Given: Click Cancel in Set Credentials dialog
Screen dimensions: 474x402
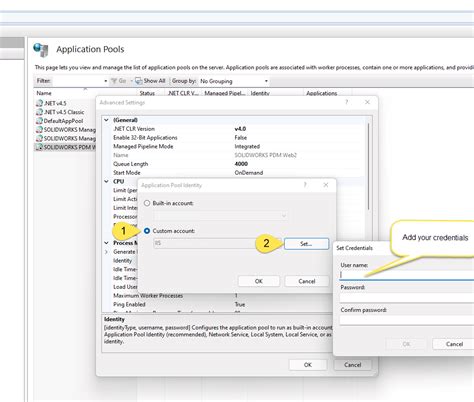Looking at the screenshot, I should (454, 344).
